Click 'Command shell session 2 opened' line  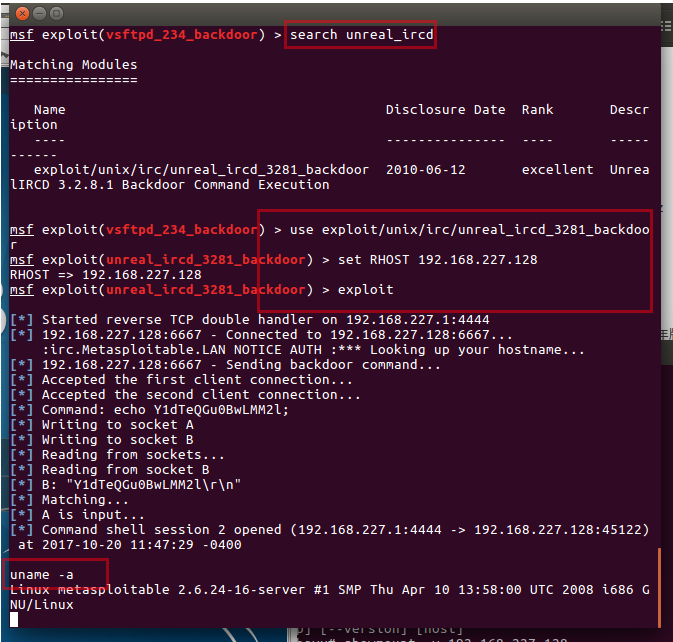click(x=330, y=530)
